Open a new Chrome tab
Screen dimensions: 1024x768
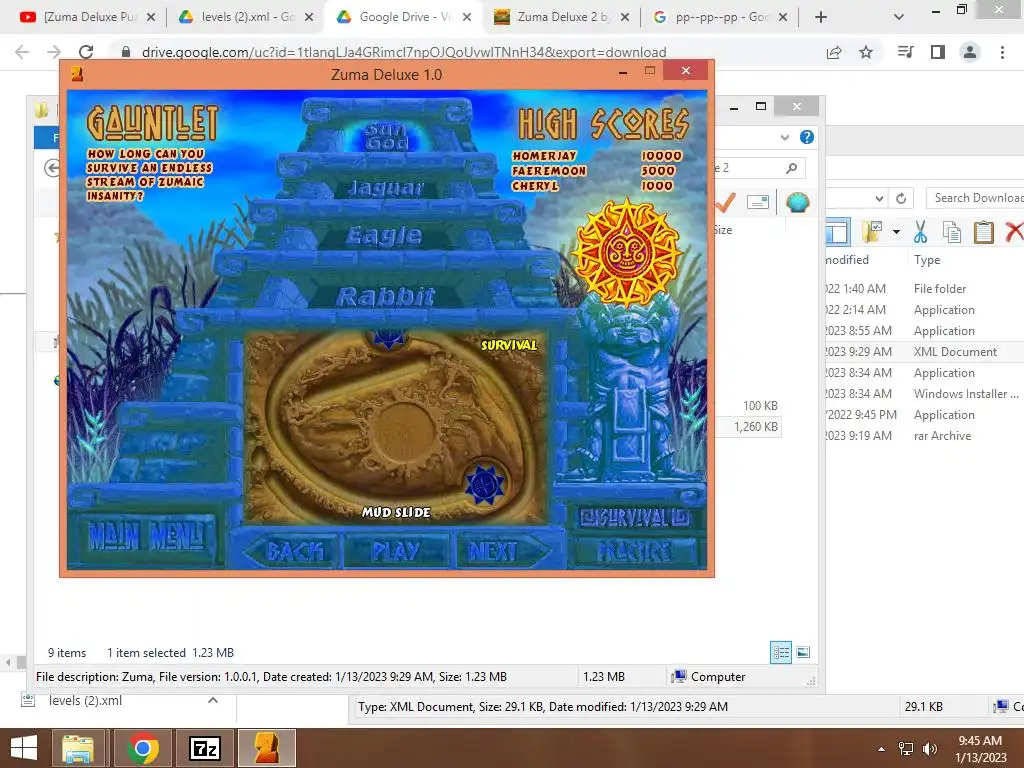click(x=821, y=17)
